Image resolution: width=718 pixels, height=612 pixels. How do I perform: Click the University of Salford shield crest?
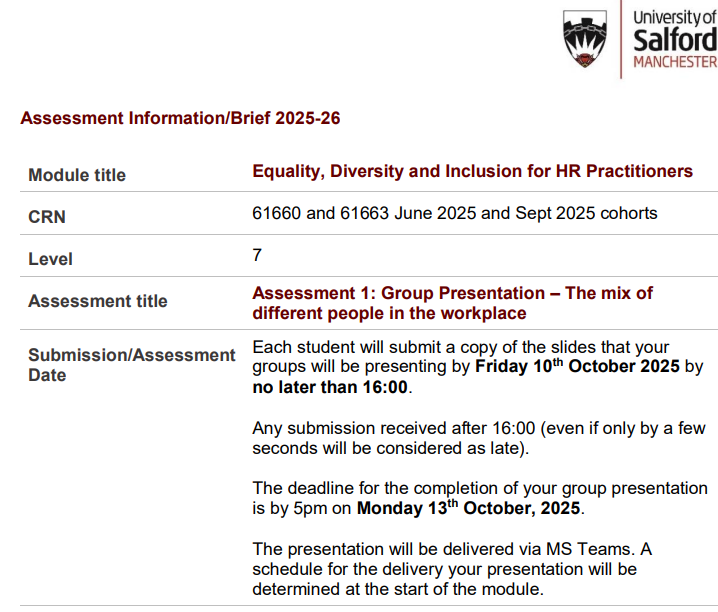585,39
